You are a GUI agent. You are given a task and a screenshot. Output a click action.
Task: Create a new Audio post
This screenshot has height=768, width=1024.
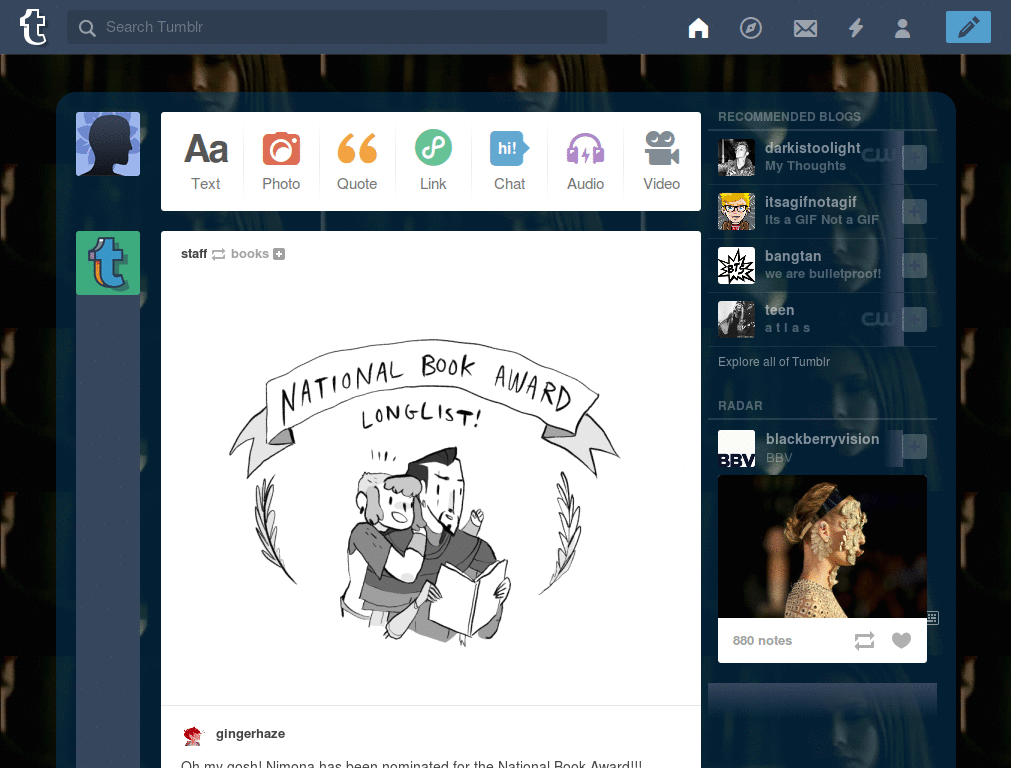click(585, 161)
